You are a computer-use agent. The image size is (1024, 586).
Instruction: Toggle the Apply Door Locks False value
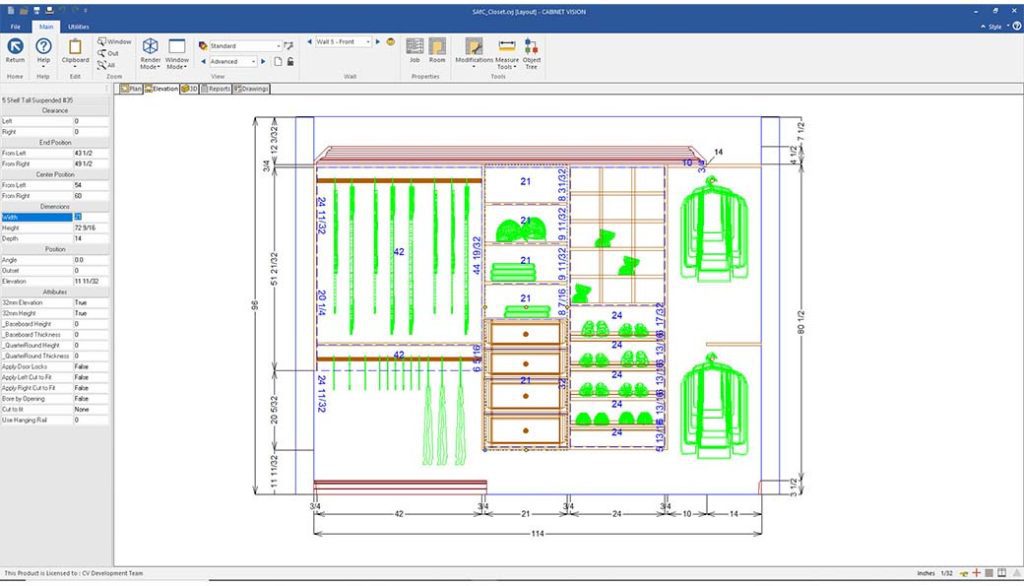point(90,367)
